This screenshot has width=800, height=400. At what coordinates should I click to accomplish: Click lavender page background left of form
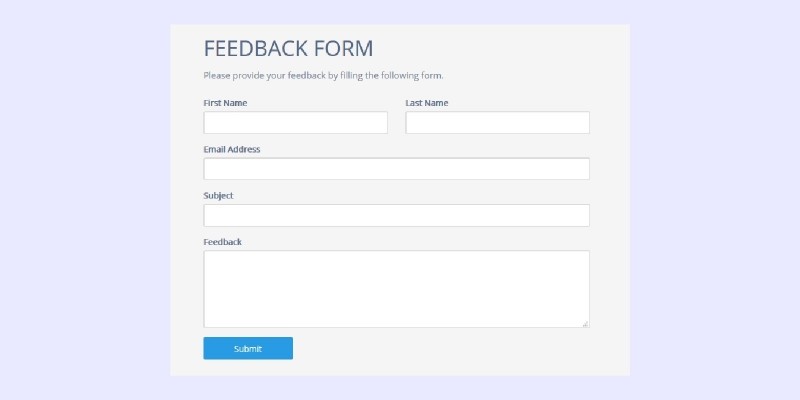click(x=85, y=200)
